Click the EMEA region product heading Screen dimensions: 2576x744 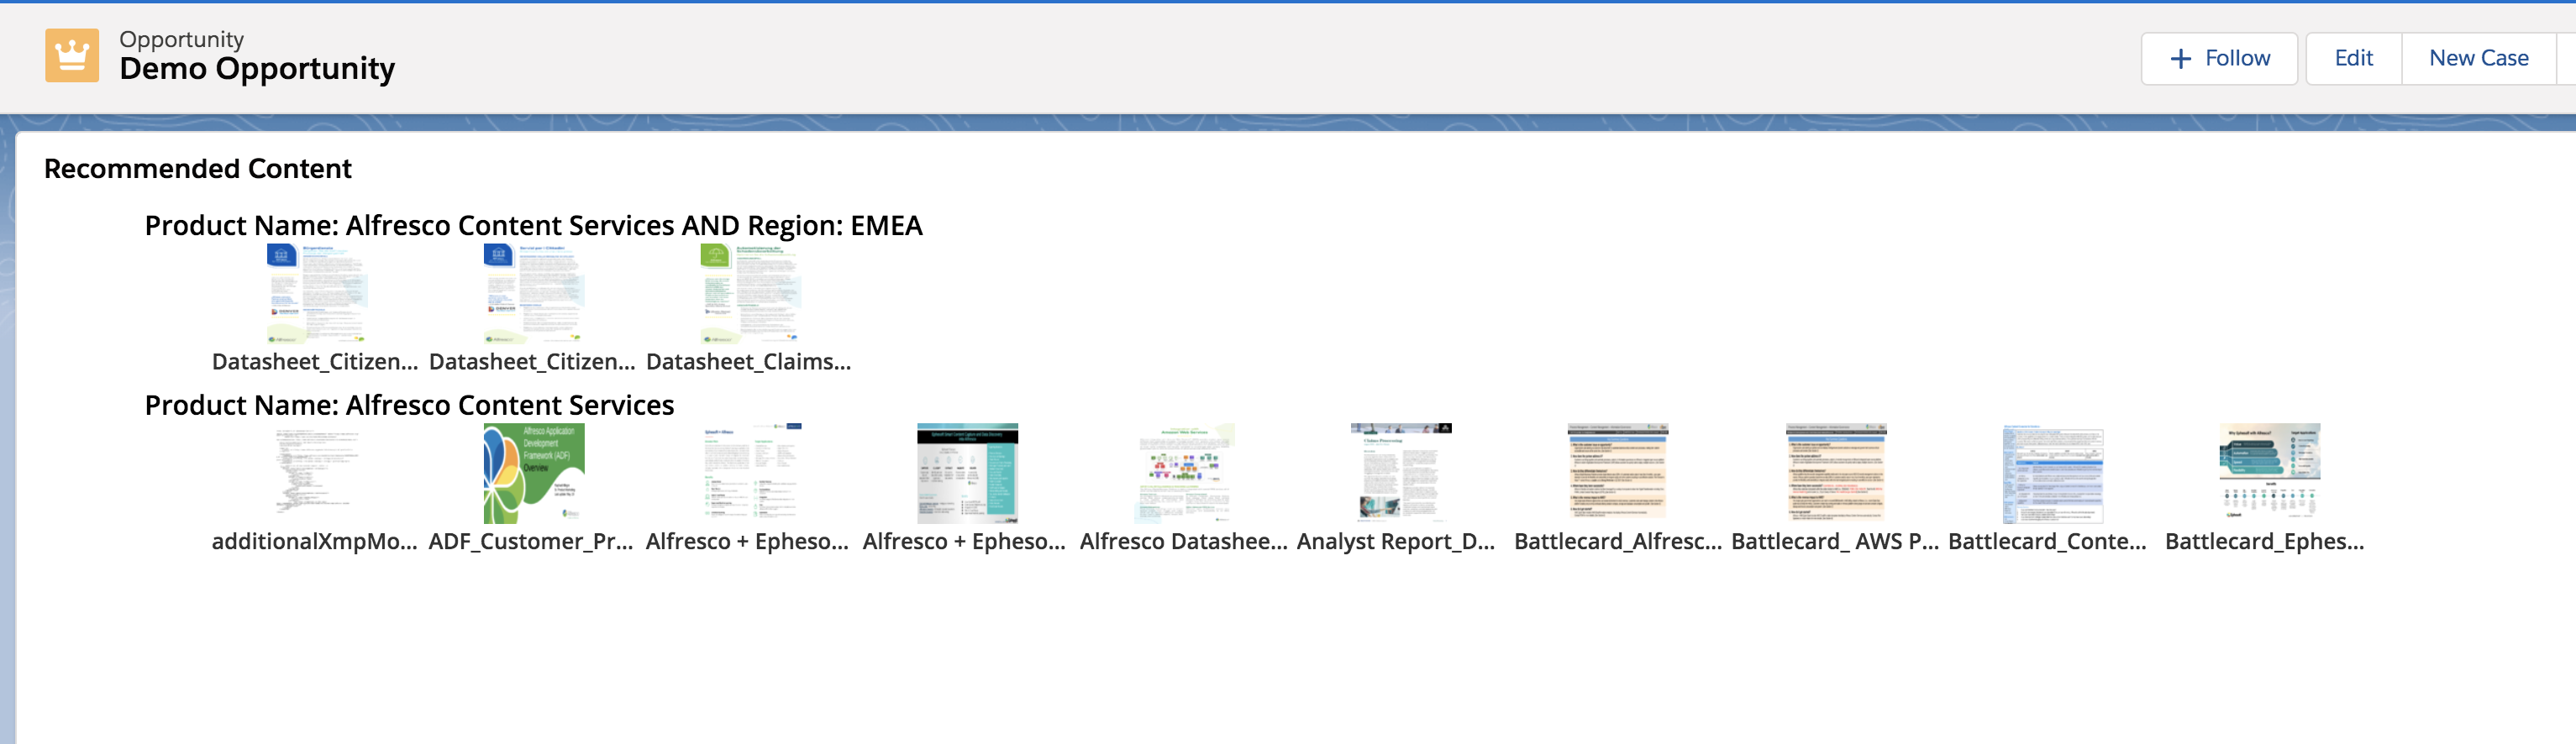tap(533, 226)
